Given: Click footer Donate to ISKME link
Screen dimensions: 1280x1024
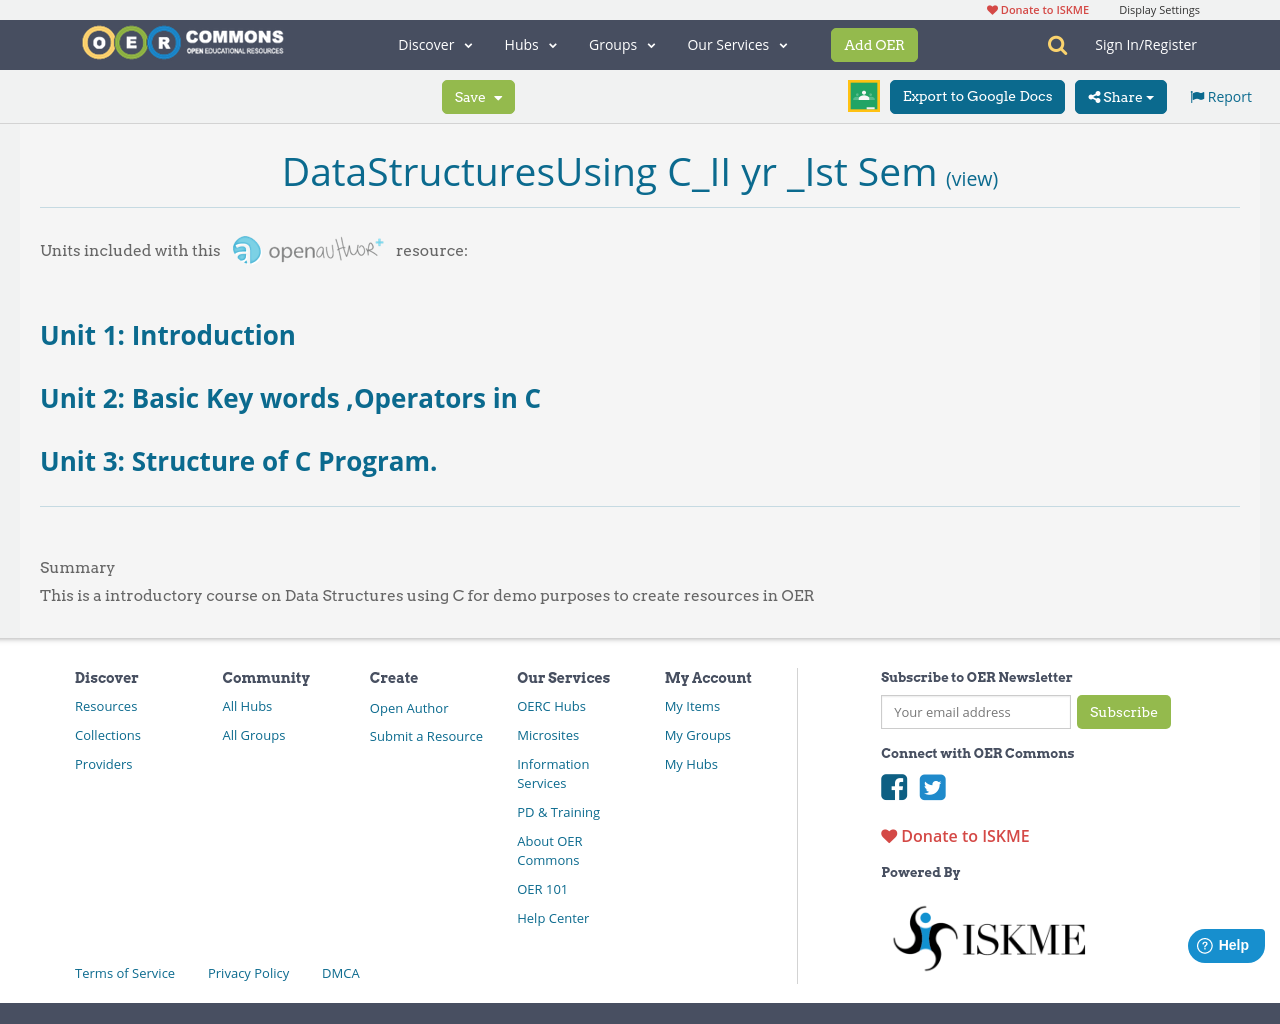Looking at the screenshot, I should 955,836.
